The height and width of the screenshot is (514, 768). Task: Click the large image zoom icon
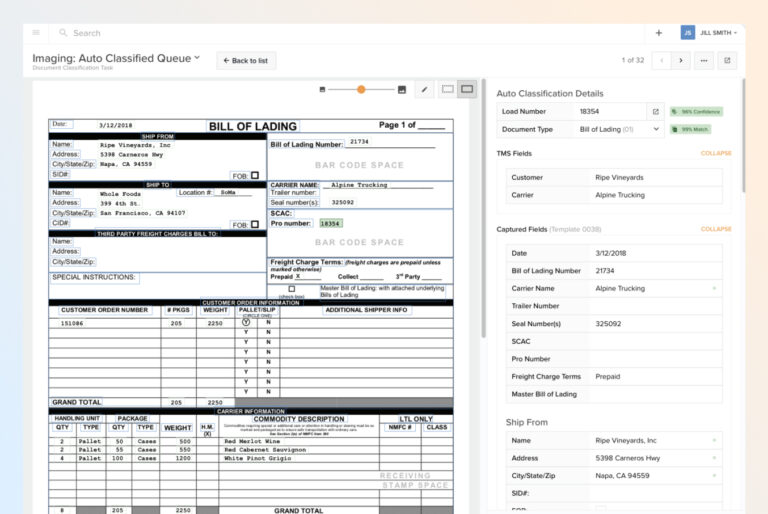tap(402, 90)
